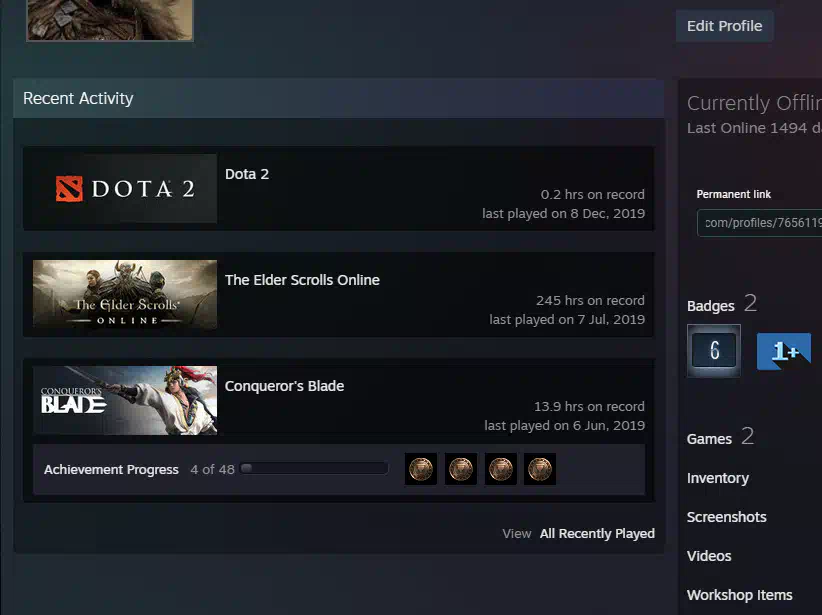Go to the Screenshots page
The width and height of the screenshot is (822, 615).
[x=727, y=517]
